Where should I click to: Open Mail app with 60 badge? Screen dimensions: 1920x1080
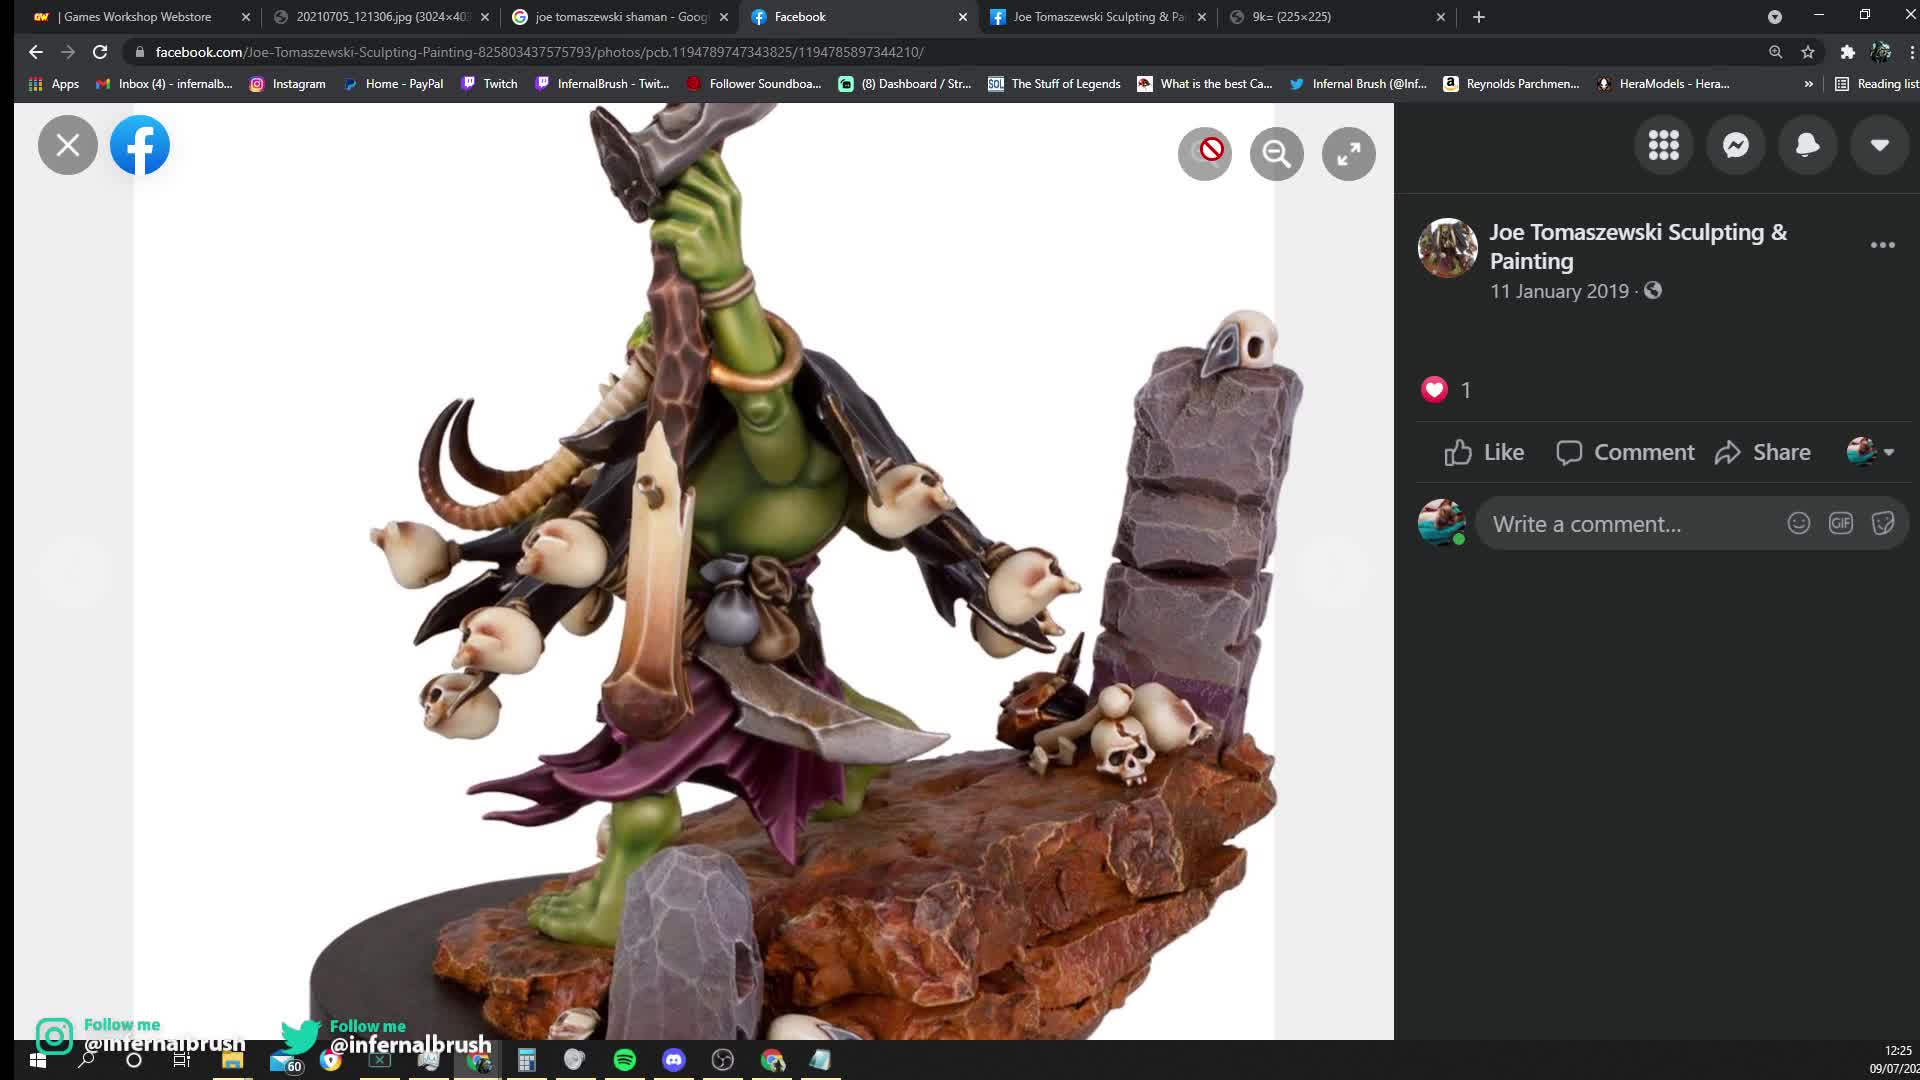coord(284,1061)
